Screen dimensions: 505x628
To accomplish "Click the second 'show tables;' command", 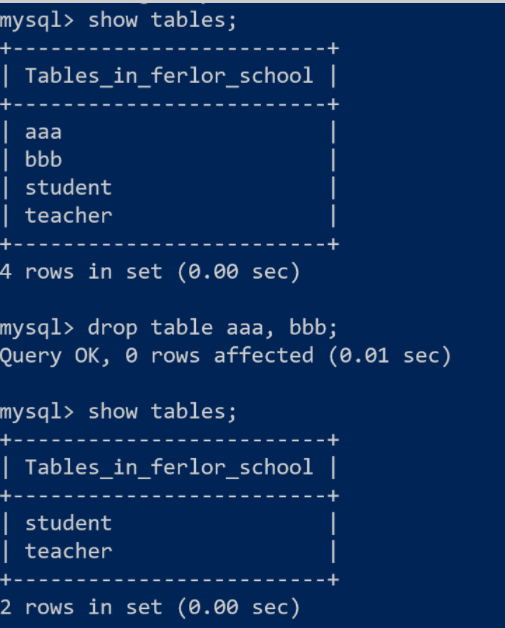I will [x=162, y=412].
